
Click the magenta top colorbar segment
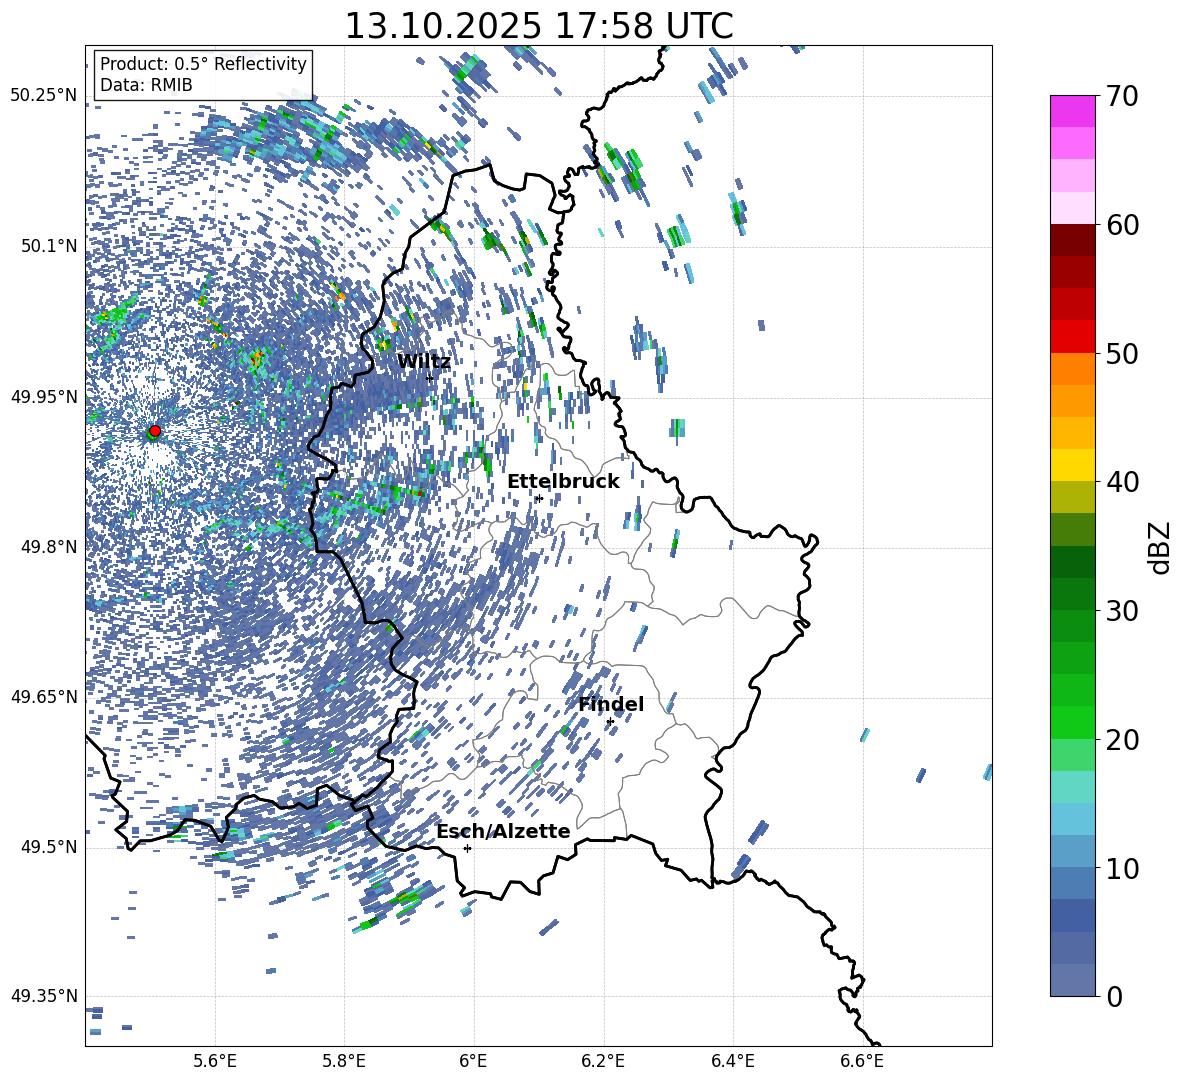point(1072,111)
